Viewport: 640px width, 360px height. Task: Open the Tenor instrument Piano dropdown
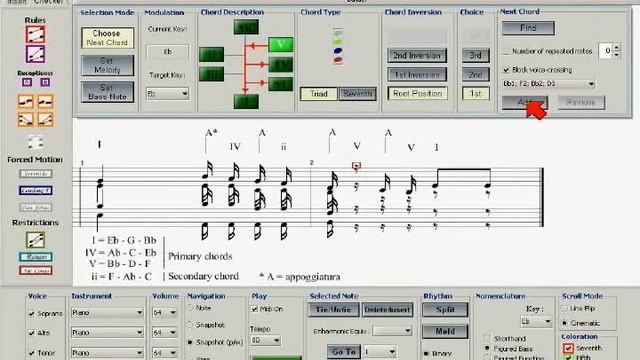point(107,352)
